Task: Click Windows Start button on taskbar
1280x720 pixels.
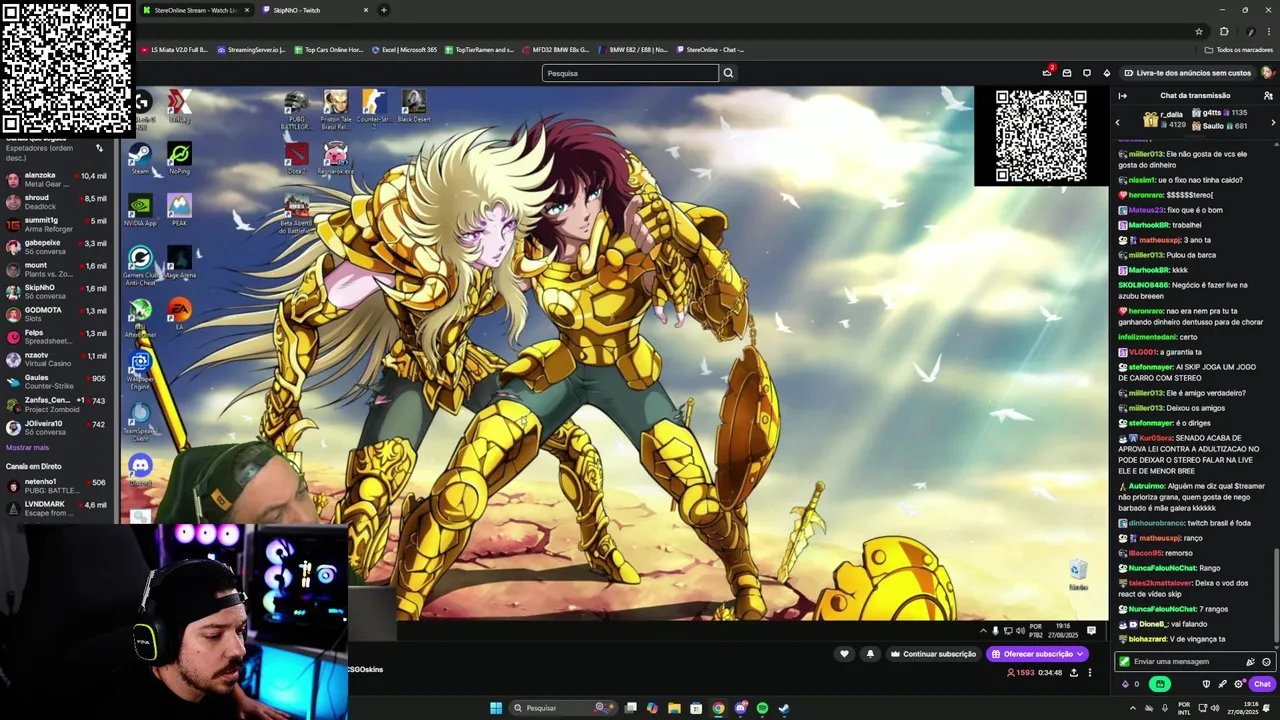Action: 496,708
